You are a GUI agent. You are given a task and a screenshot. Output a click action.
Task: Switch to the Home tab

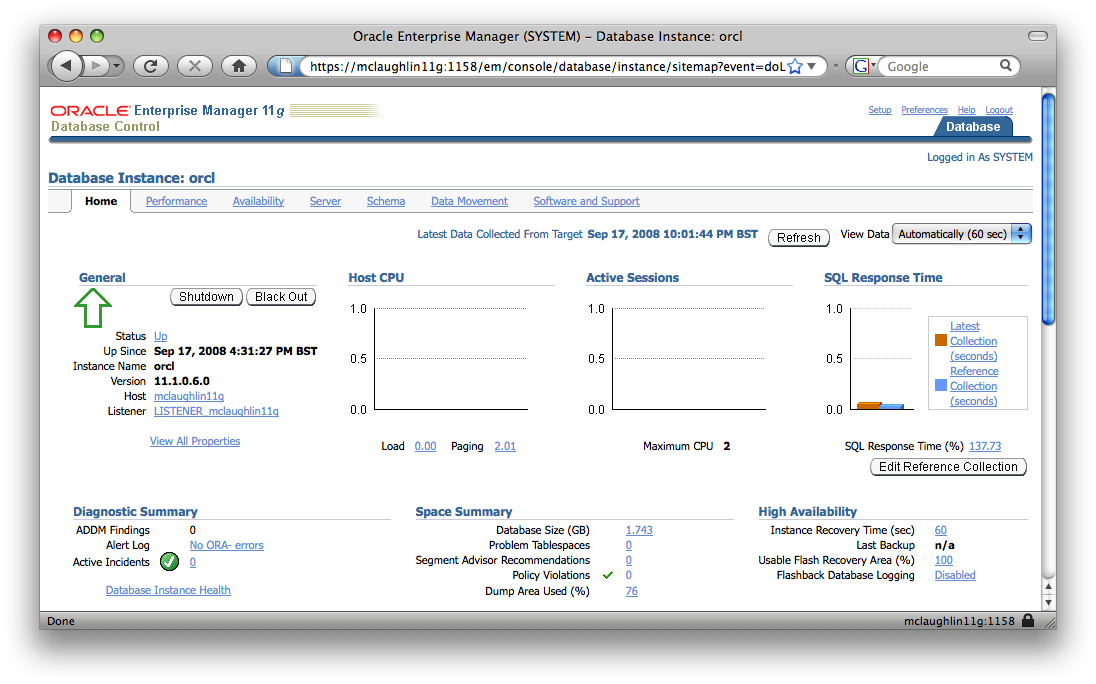[101, 201]
